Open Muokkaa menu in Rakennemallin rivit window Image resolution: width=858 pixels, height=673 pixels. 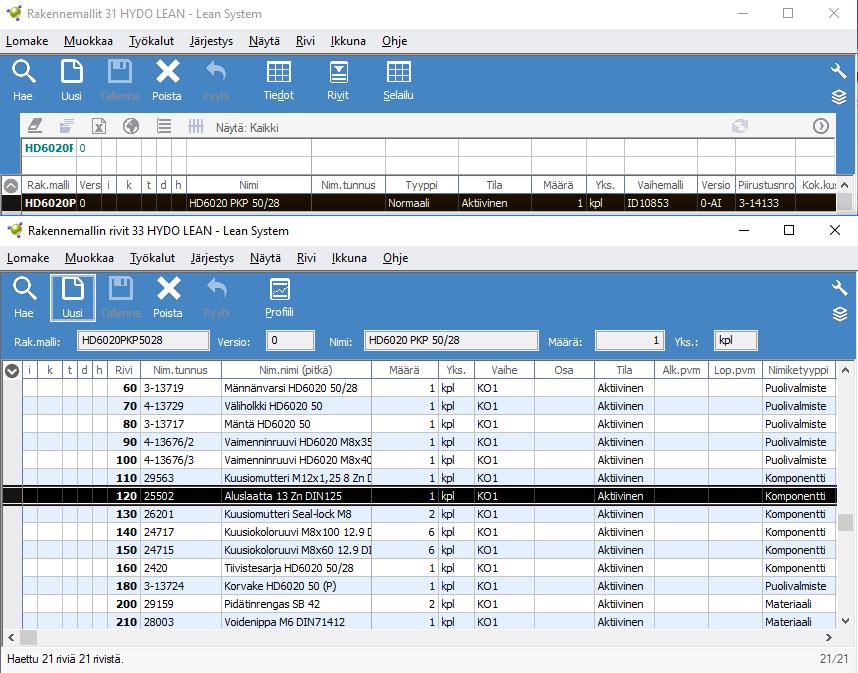(x=89, y=258)
